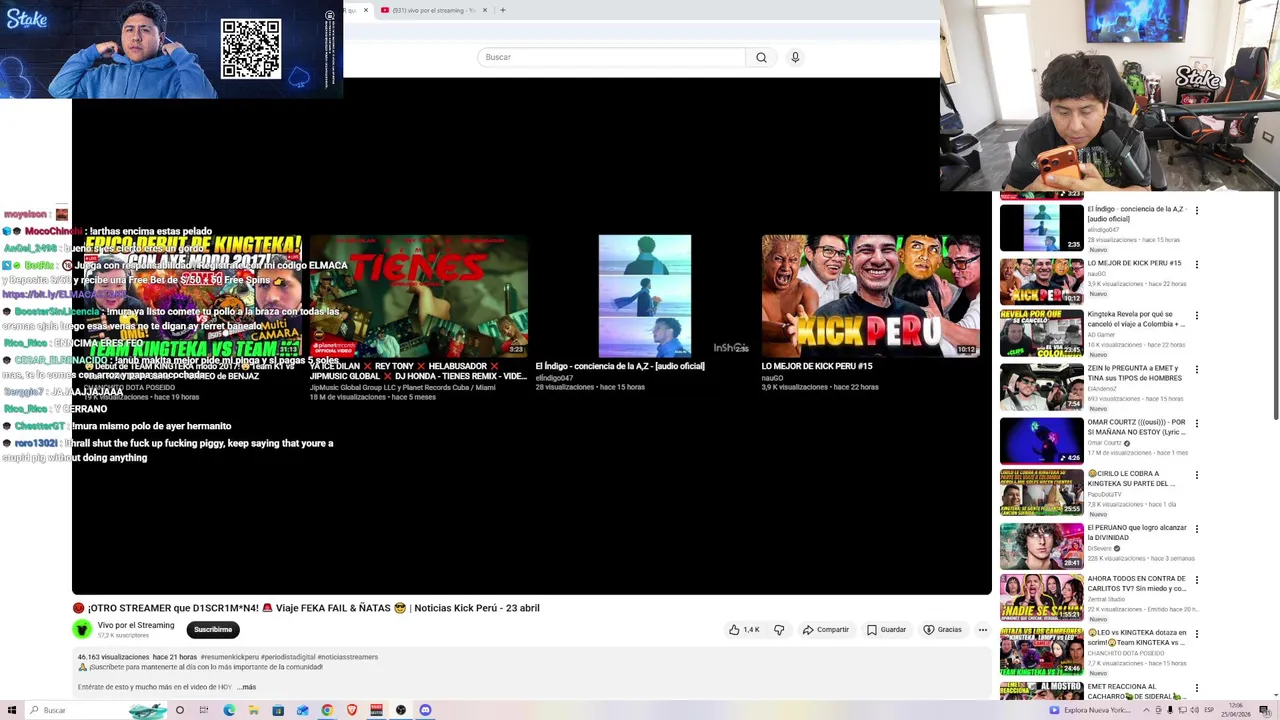Open AHORA TODOS EN CONTRA DE CARLITOS TV thumbnail

pos(1041,598)
